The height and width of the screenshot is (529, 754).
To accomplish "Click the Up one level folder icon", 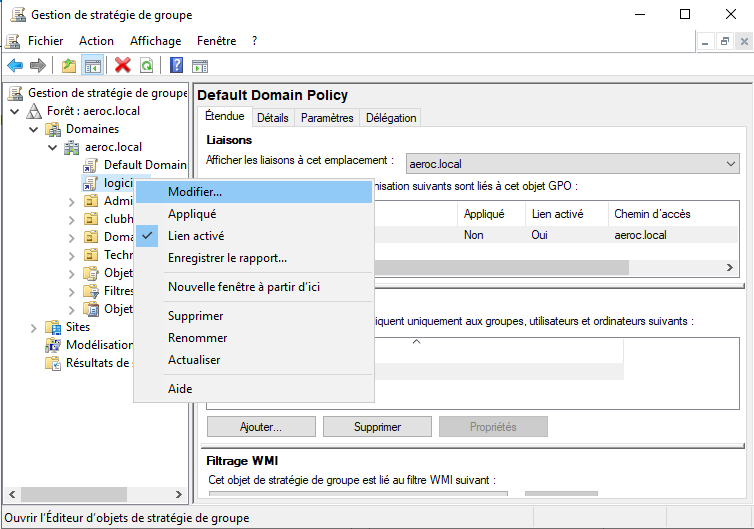I will point(69,66).
